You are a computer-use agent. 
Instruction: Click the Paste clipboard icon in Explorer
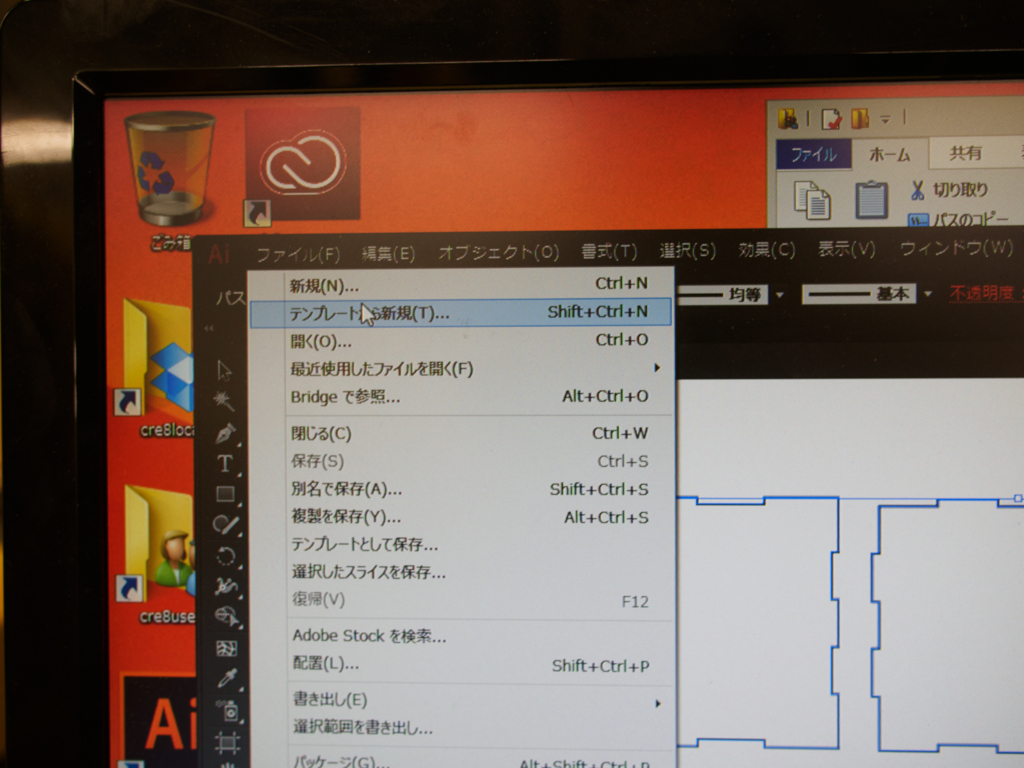(872, 200)
